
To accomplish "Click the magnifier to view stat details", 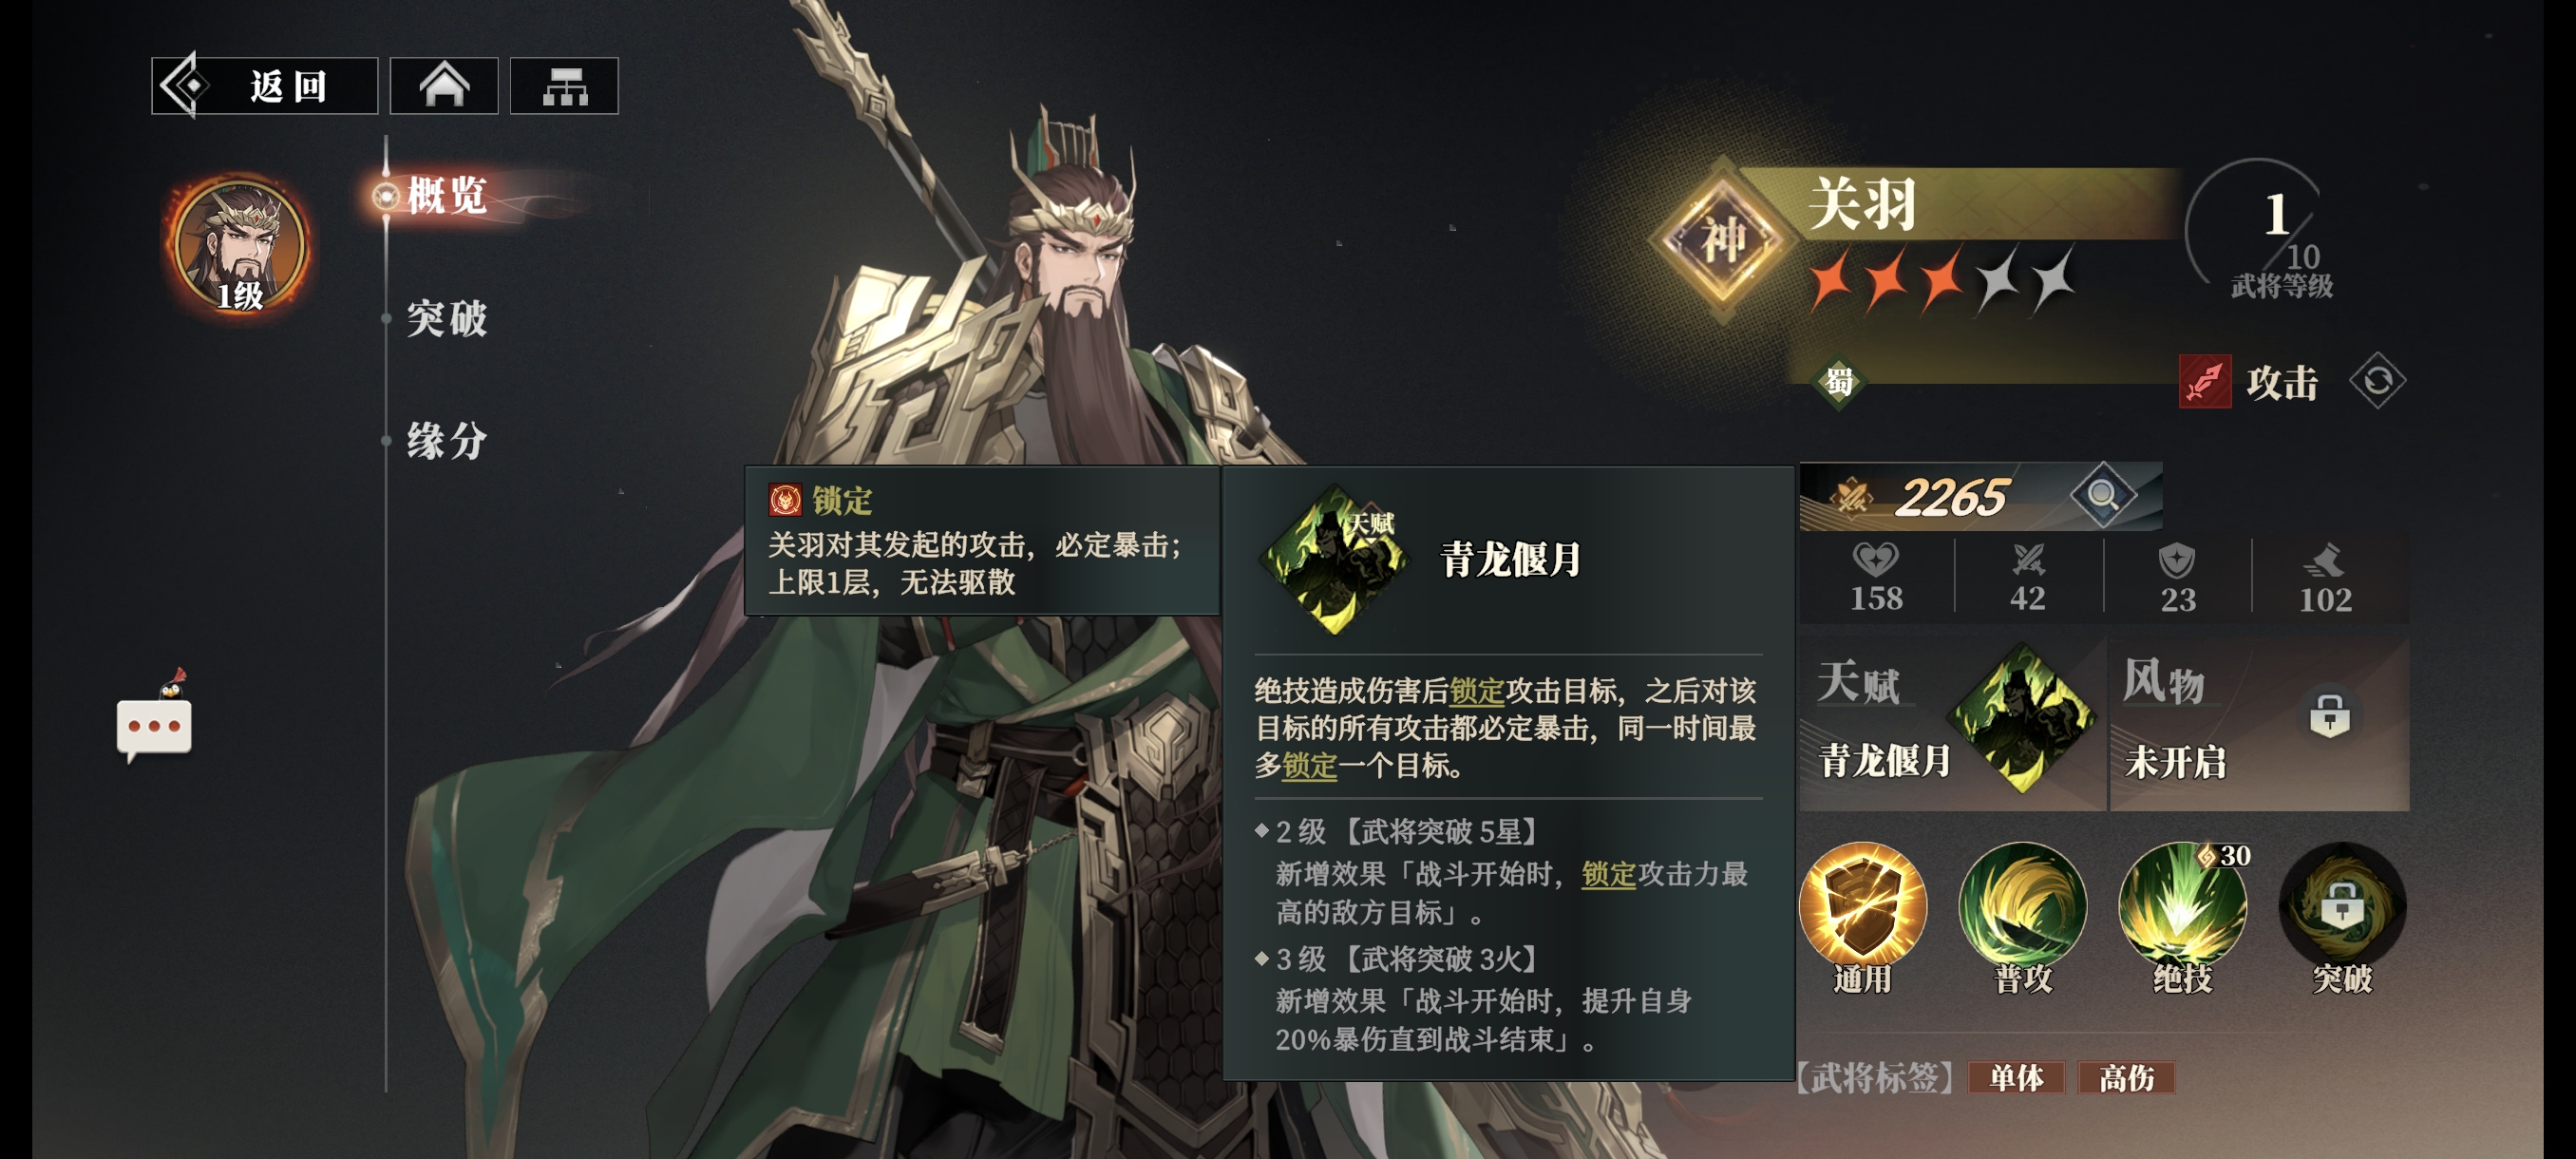I will point(2102,495).
